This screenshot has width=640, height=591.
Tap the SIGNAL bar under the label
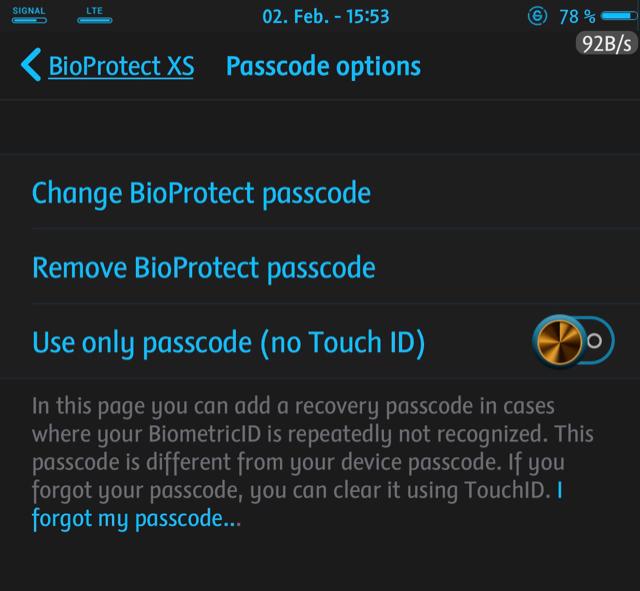pyautogui.click(x=28, y=20)
